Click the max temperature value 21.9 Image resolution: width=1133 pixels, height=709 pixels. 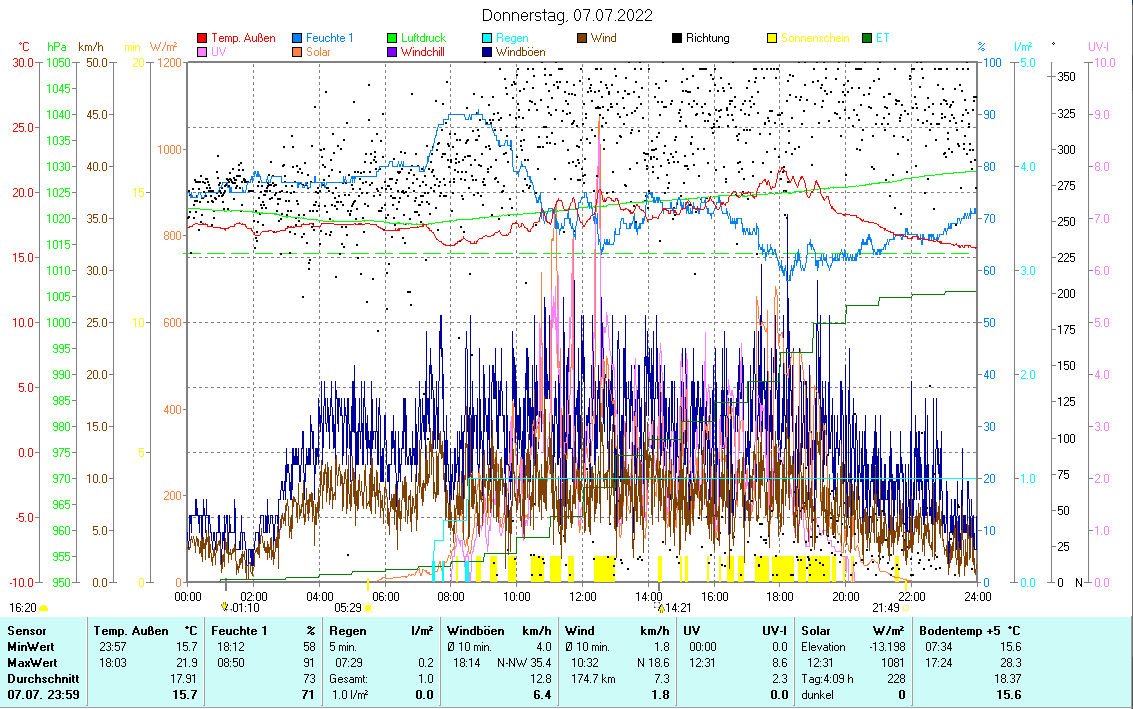tap(186, 663)
